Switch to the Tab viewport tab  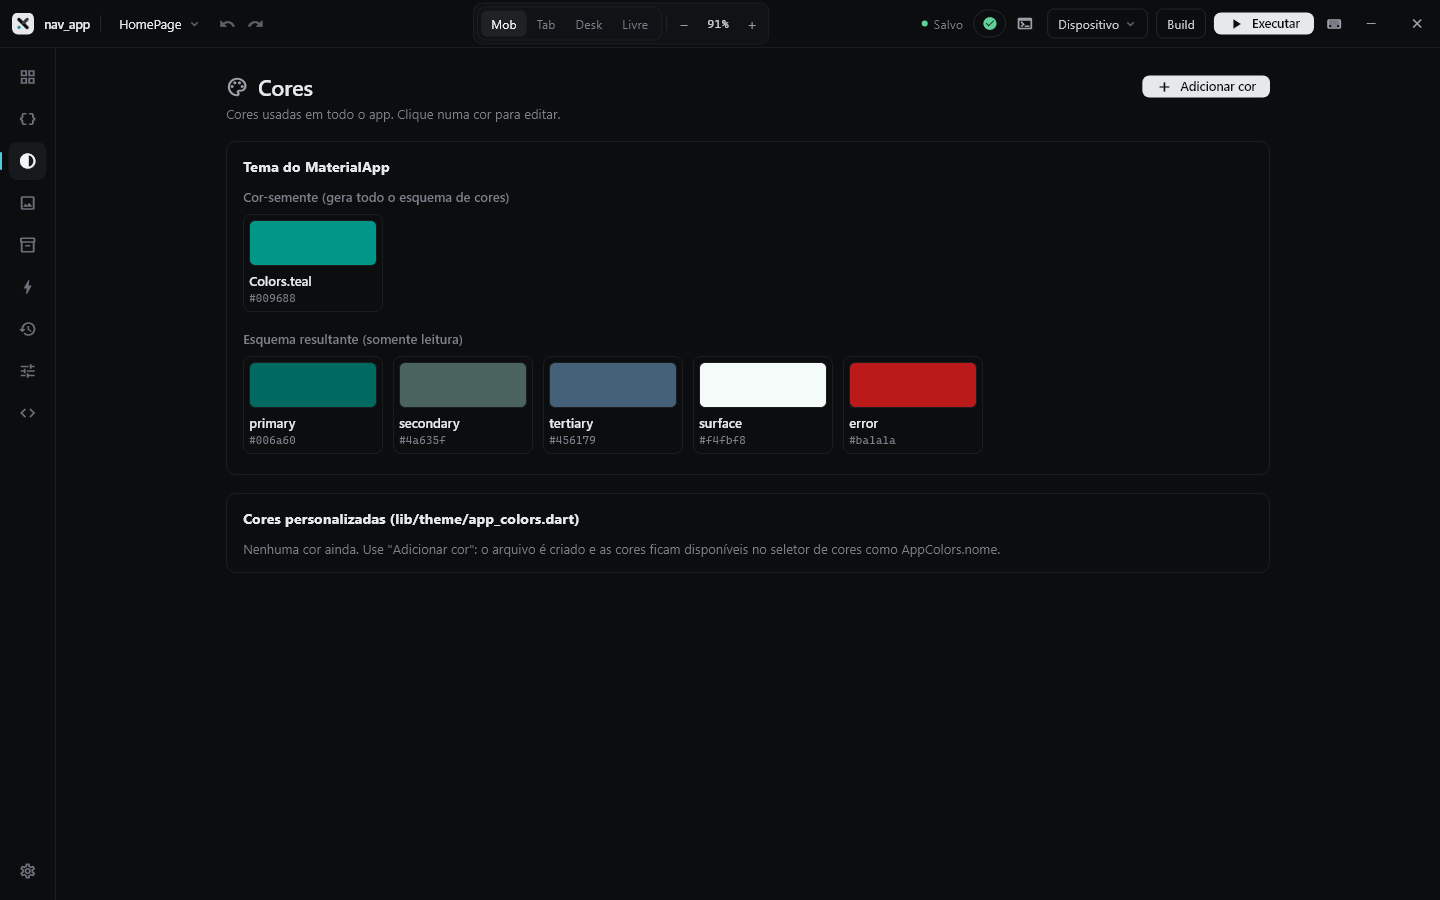[x=546, y=24]
